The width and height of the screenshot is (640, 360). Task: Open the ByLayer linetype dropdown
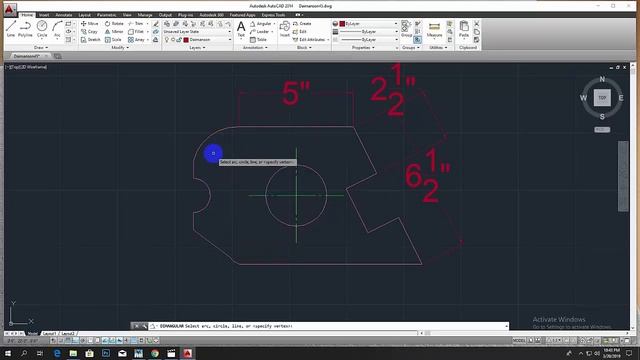(368, 40)
